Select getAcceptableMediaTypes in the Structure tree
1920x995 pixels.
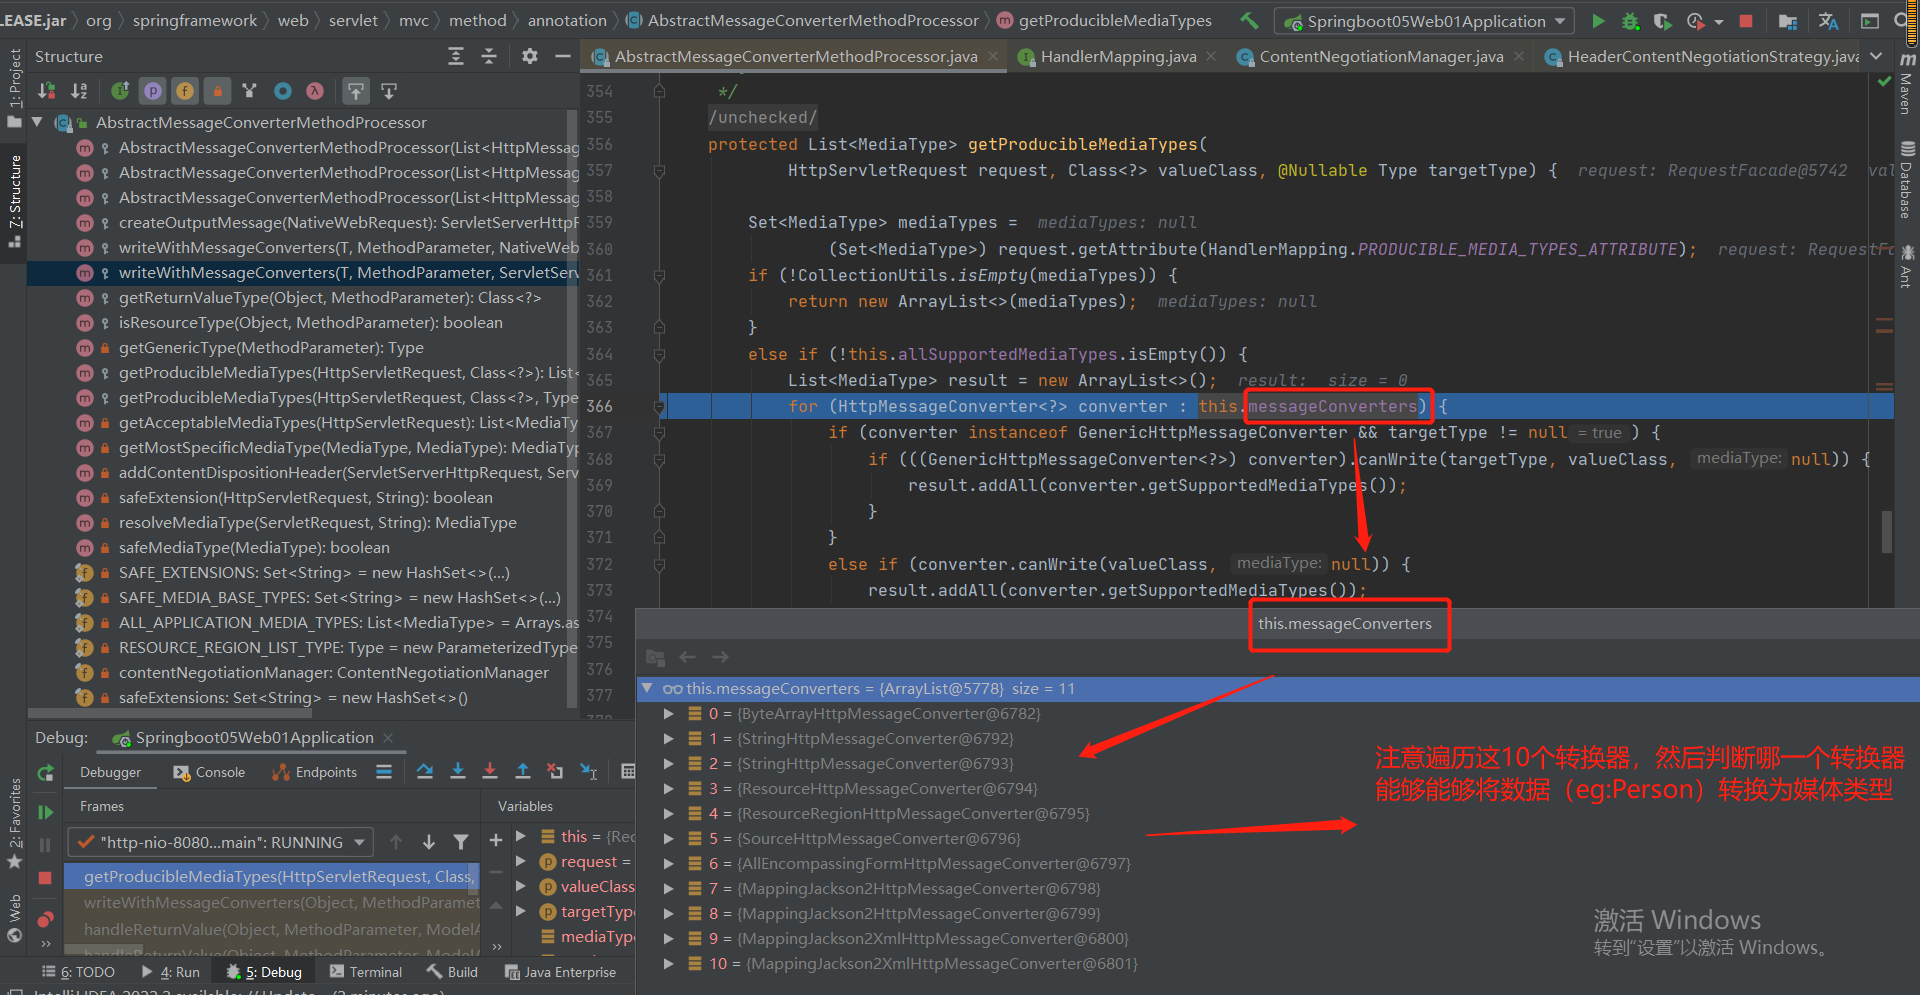pyautogui.click(x=348, y=423)
